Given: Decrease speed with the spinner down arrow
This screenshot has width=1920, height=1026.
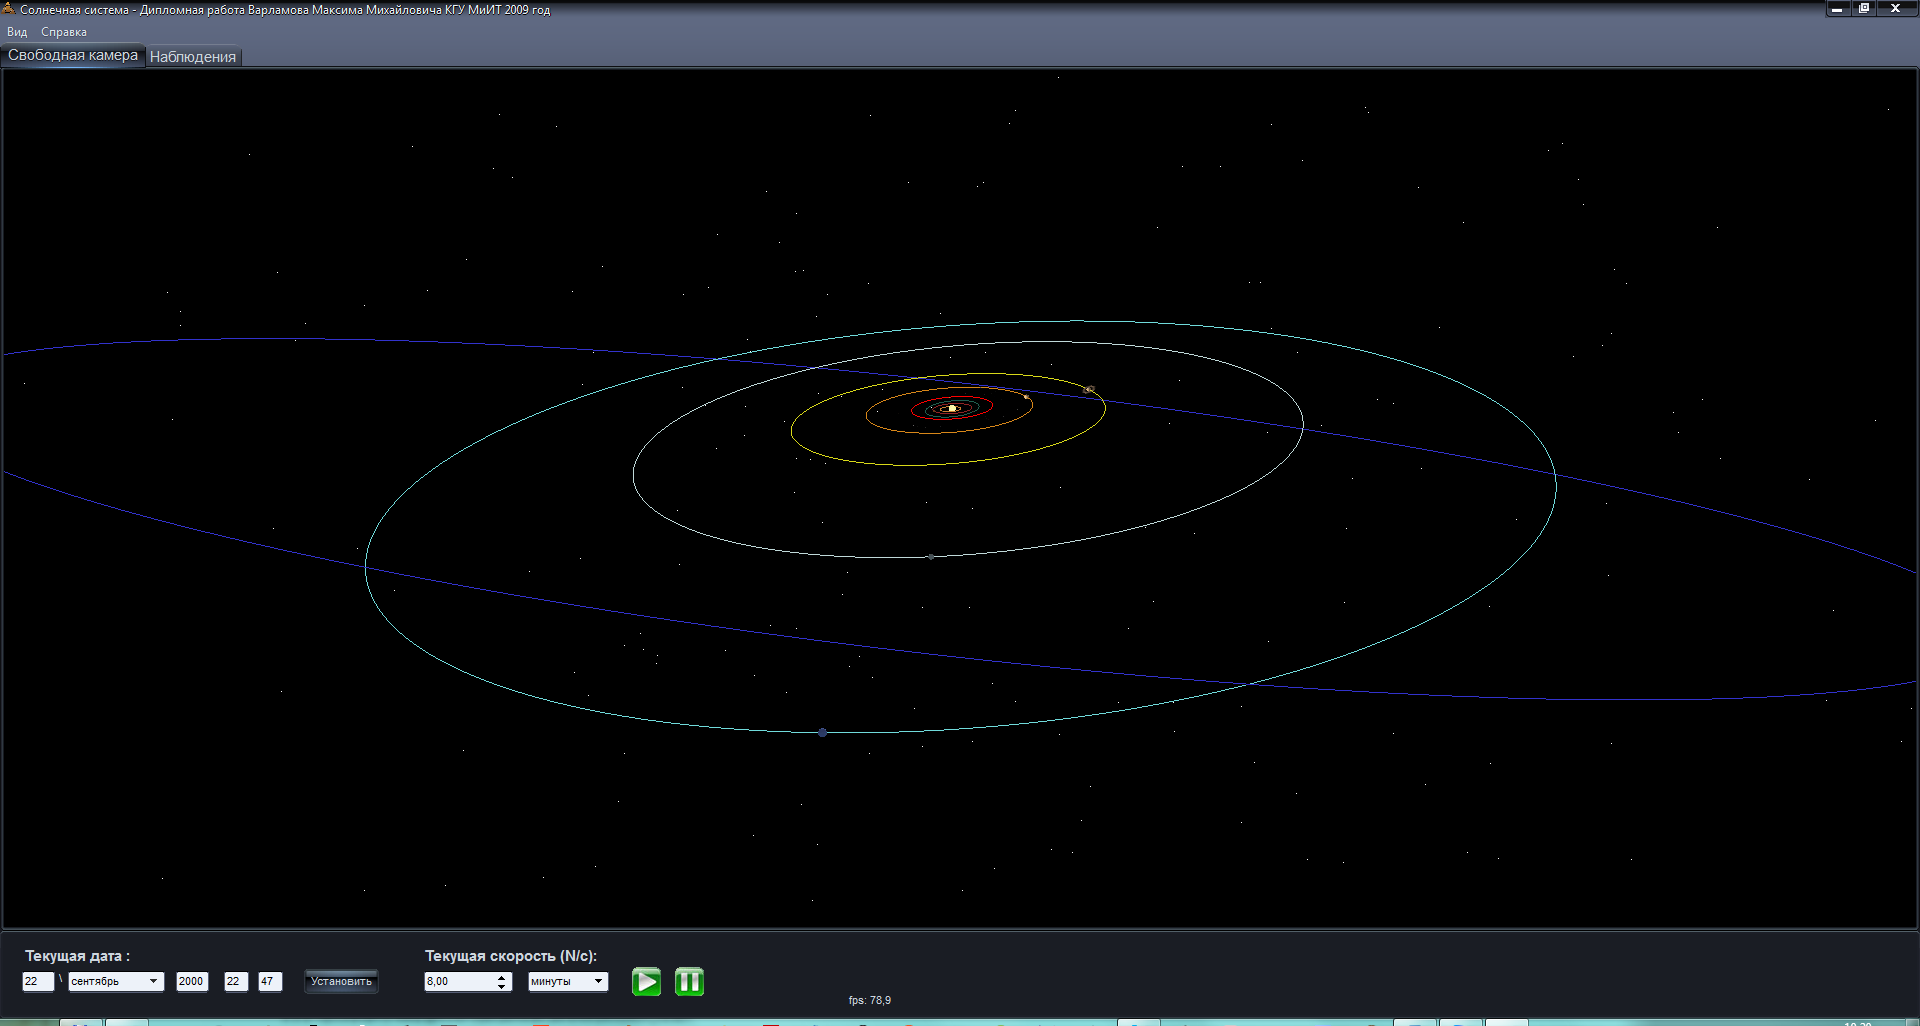Looking at the screenshot, I should (502, 986).
